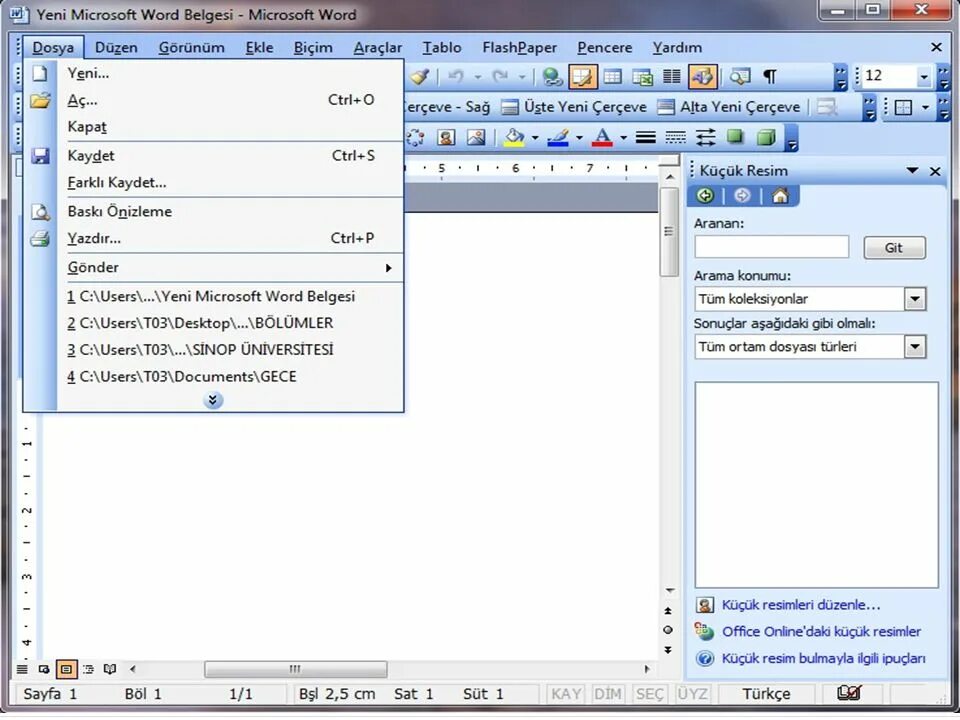Choose Kaydet from the Dosya menu
The width and height of the screenshot is (960, 720).
tap(213, 156)
